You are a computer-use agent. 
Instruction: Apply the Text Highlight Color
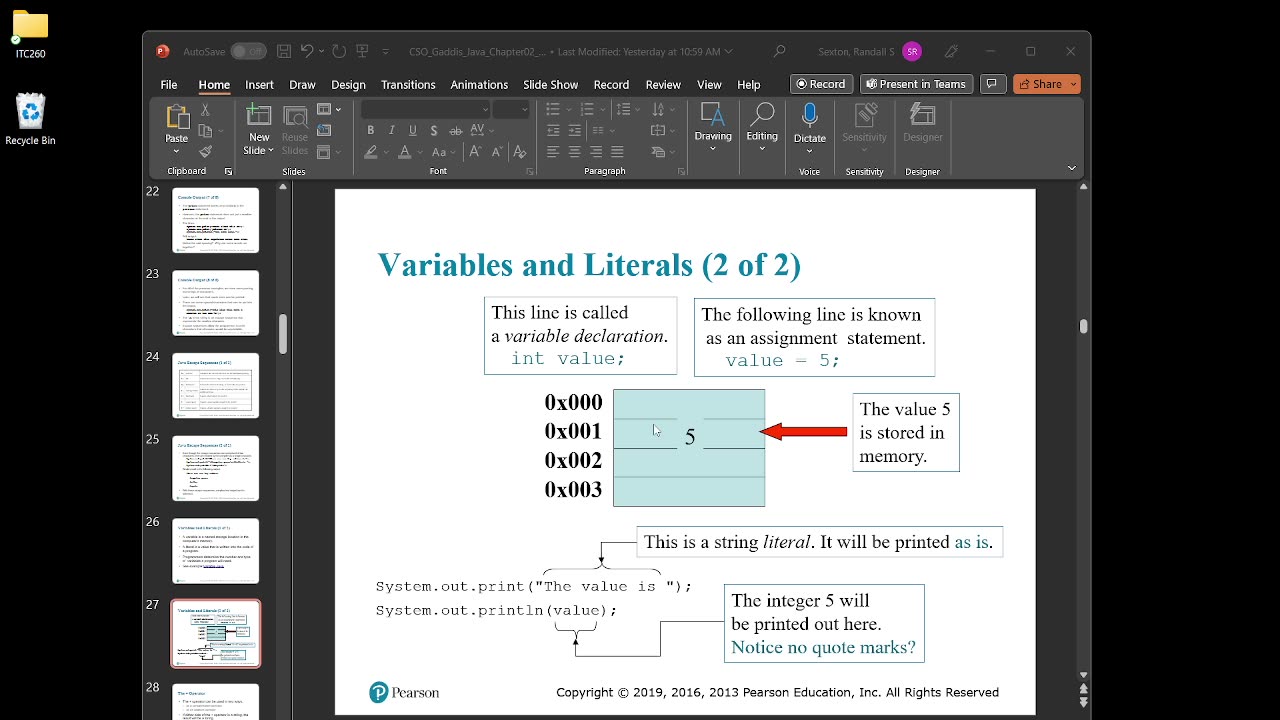(x=371, y=153)
